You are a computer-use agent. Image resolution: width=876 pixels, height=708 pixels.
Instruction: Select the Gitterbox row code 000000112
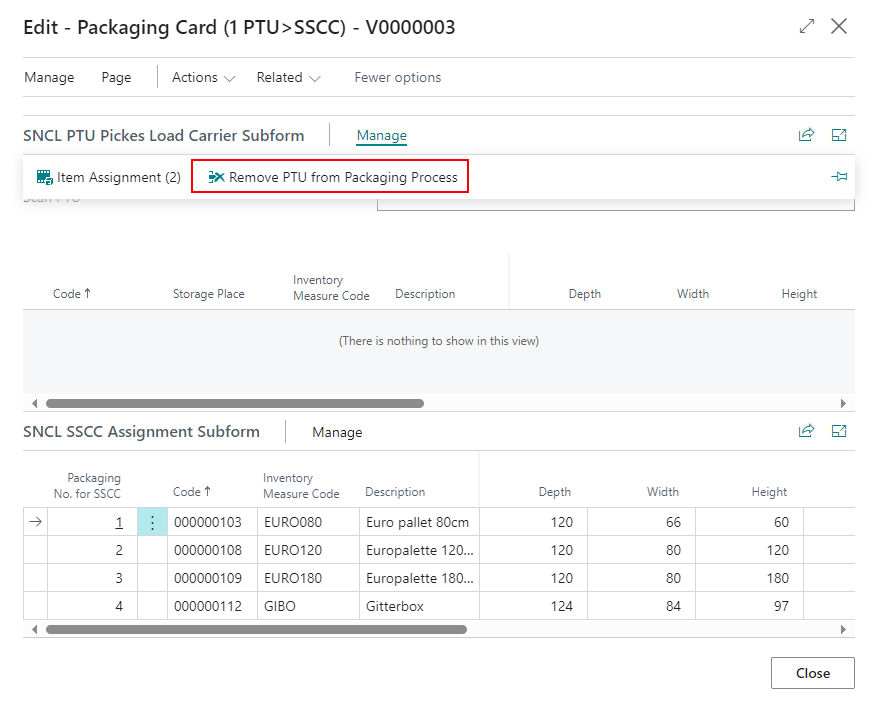tap(207, 606)
